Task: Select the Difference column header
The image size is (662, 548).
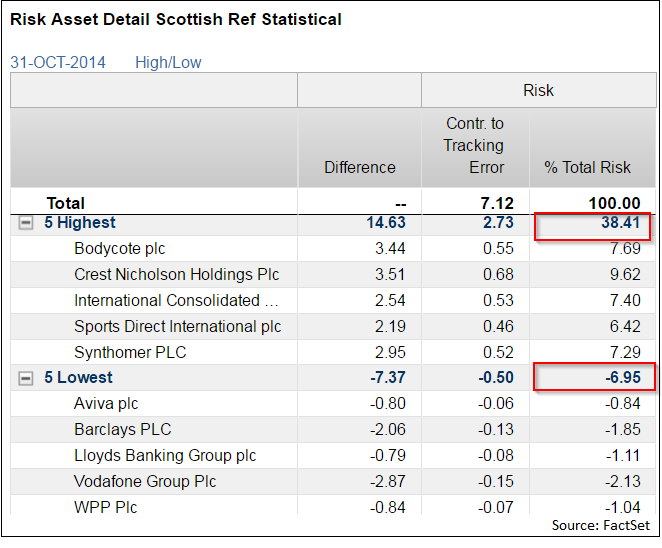Action: (x=359, y=167)
